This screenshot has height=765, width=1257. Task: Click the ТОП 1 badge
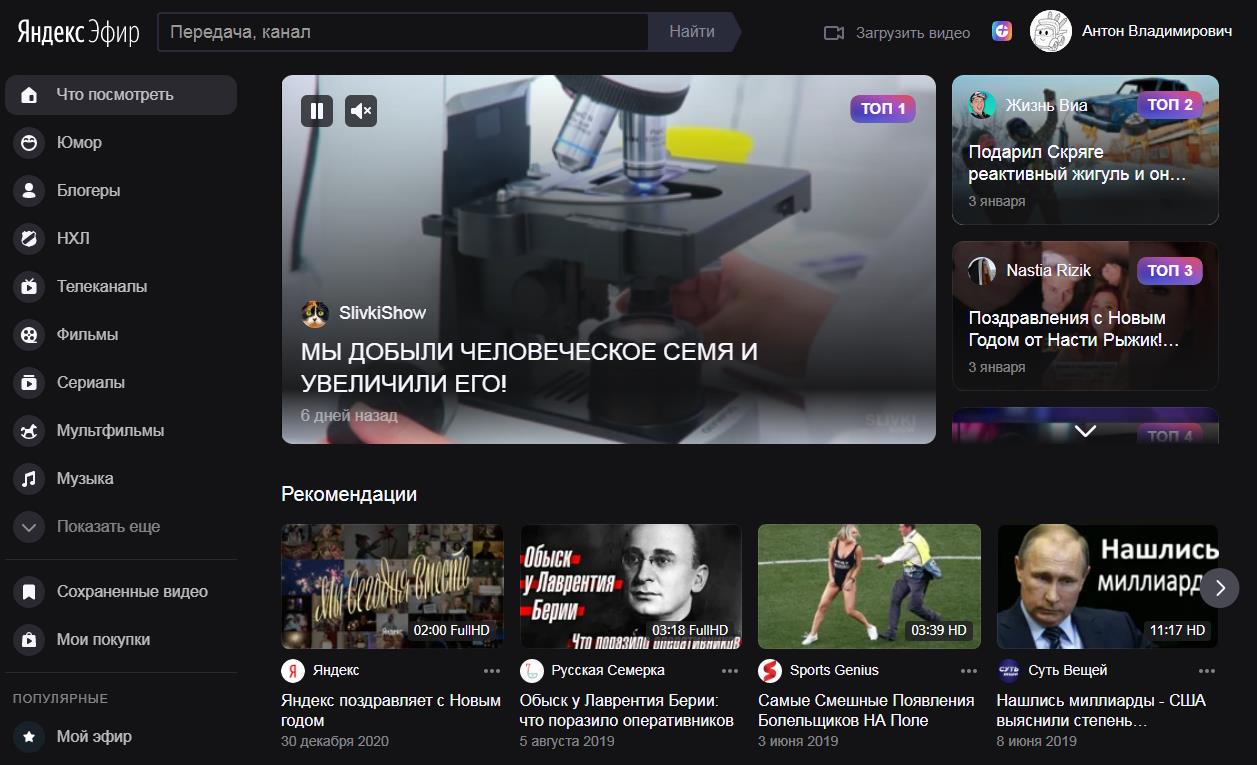click(883, 109)
